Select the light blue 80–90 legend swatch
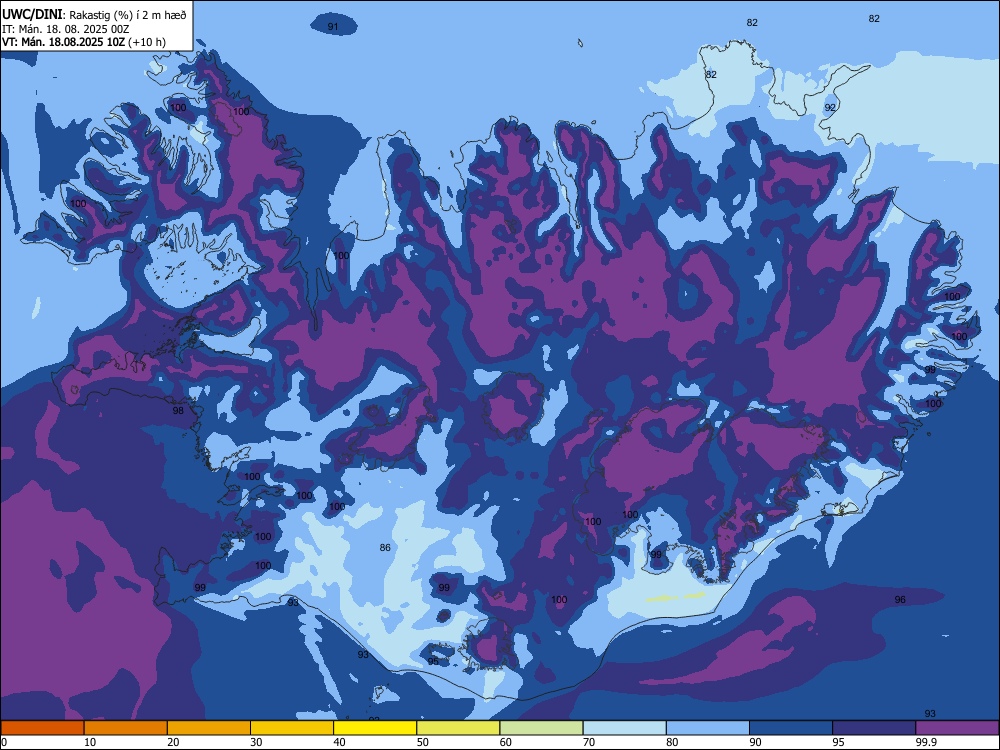 [708, 728]
